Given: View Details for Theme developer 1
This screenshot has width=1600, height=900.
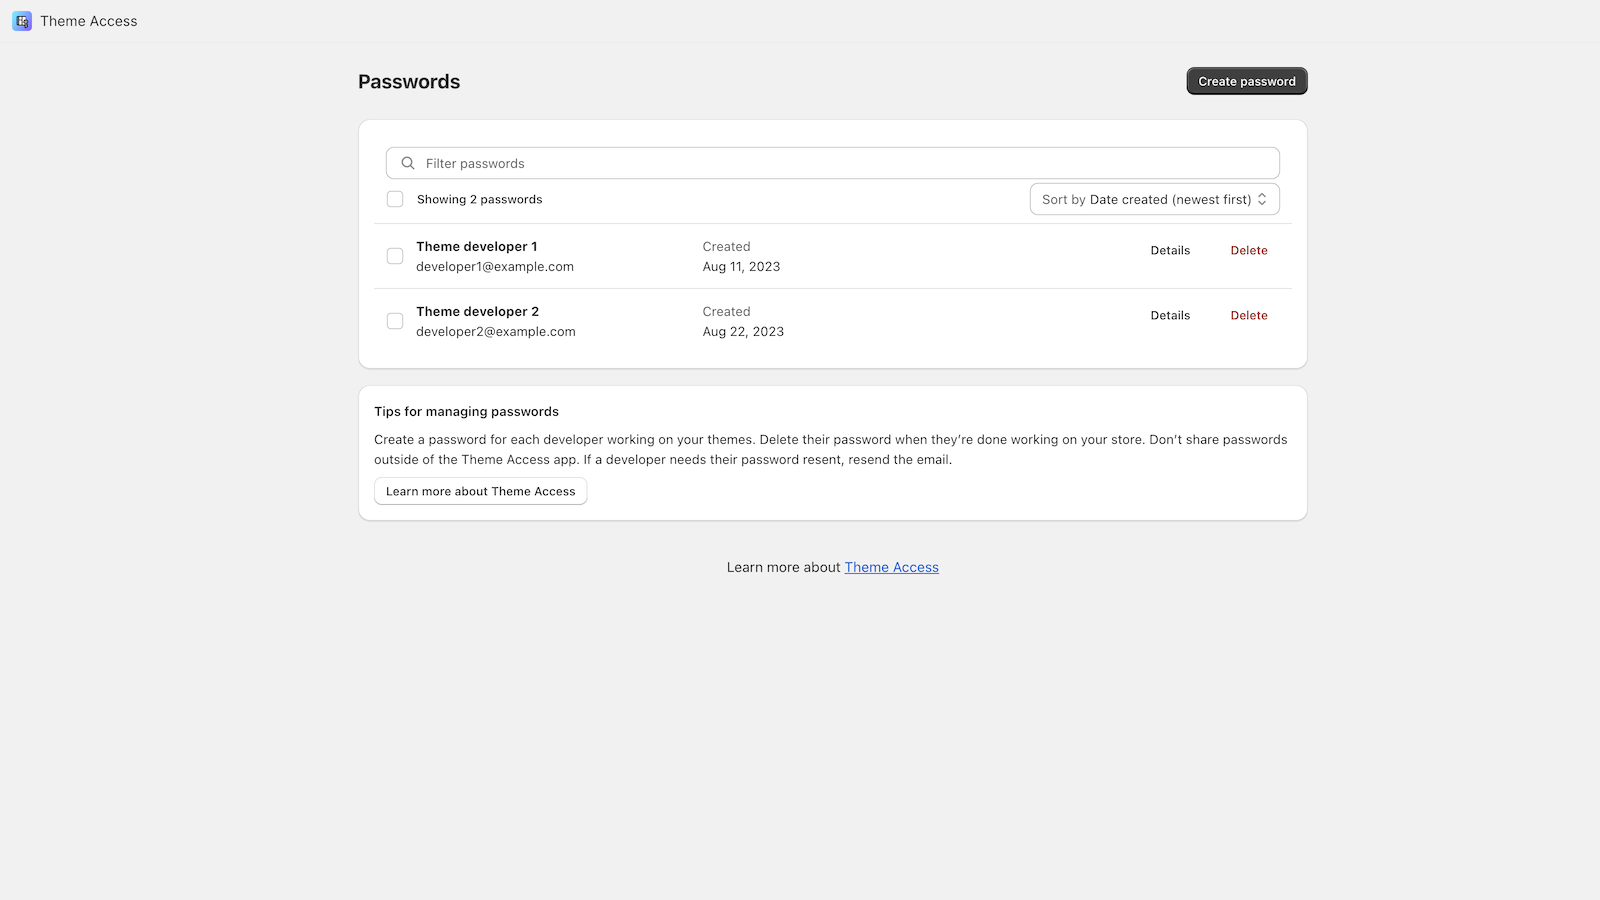Looking at the screenshot, I should (x=1170, y=250).
